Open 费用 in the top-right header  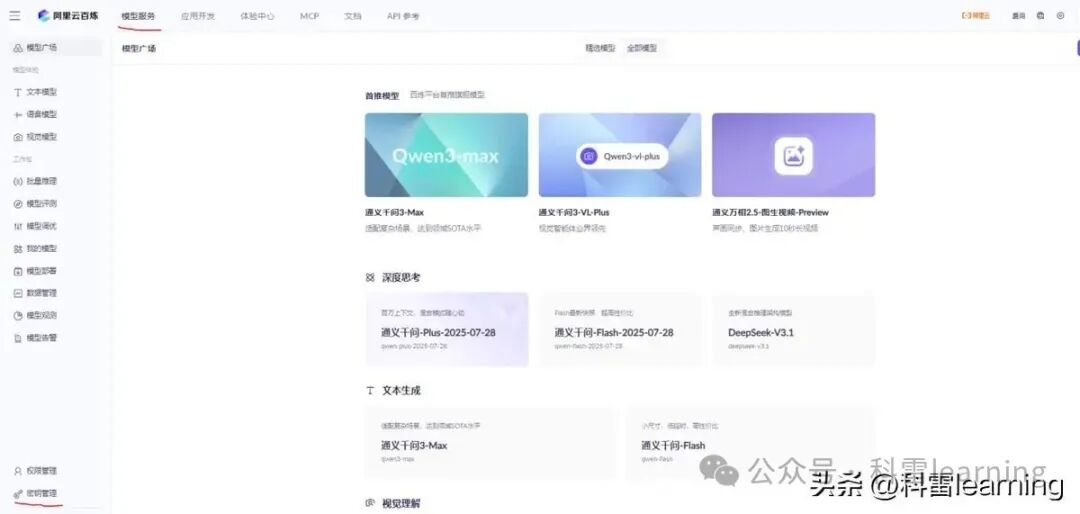click(1018, 16)
